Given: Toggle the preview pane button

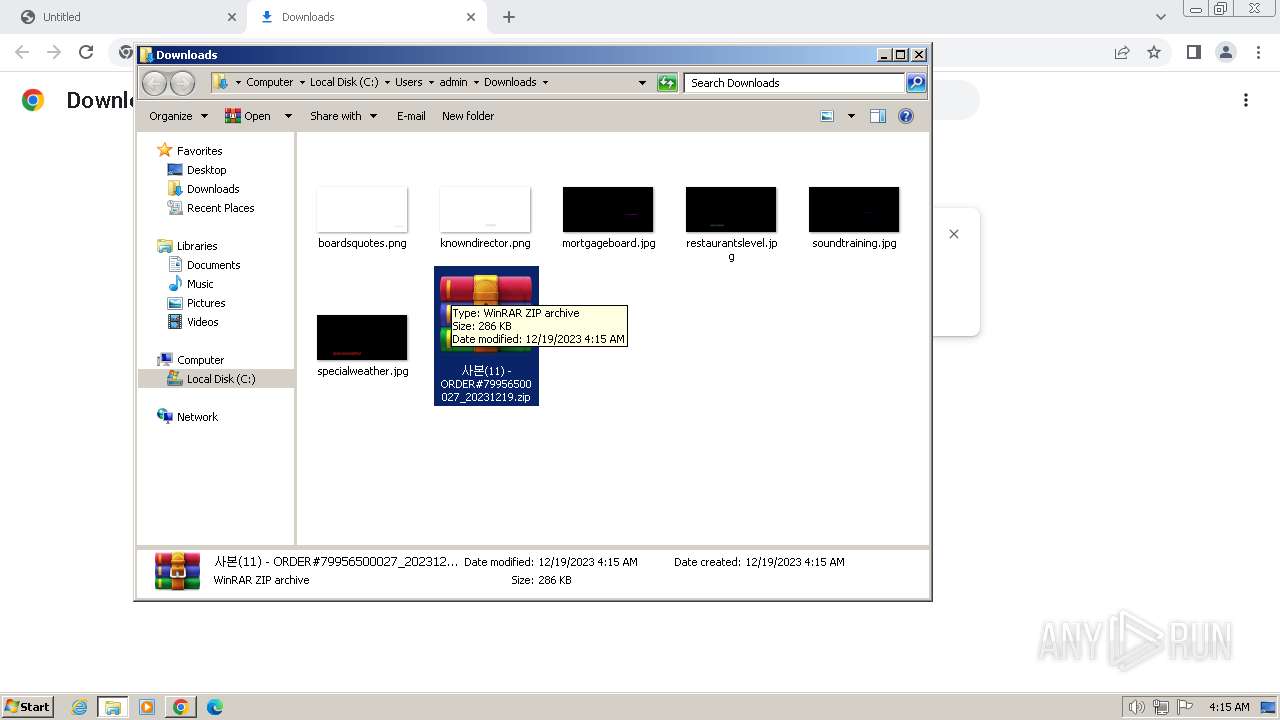Looking at the screenshot, I should (x=878, y=116).
